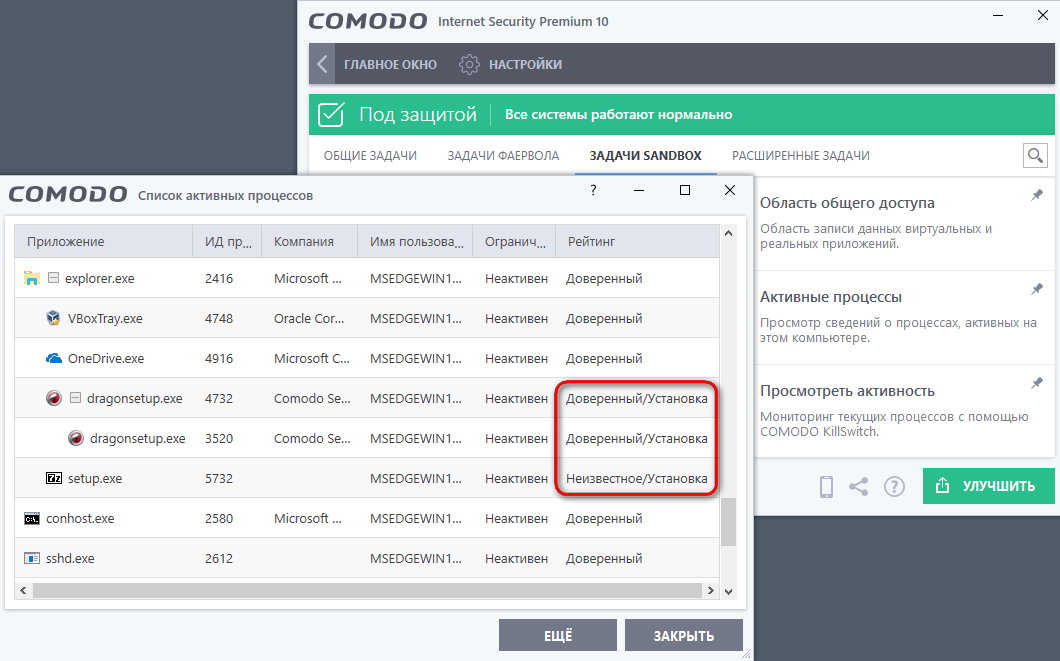Click the green checkmark protection status icon

coord(331,114)
